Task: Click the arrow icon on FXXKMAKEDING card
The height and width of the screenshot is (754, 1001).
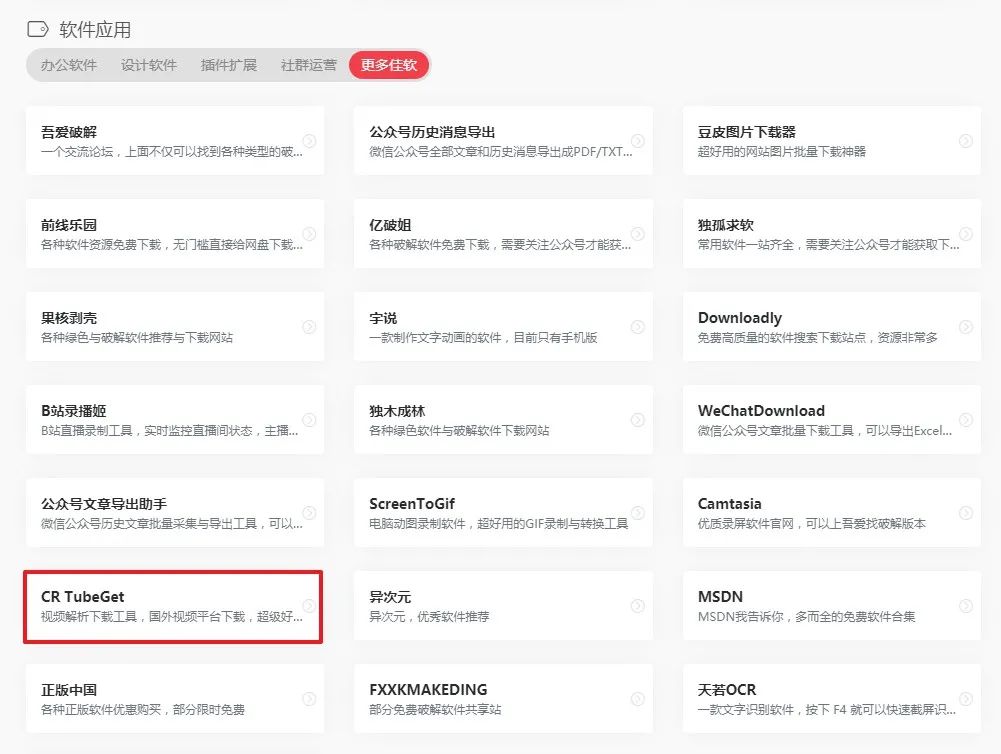Action: (x=638, y=699)
